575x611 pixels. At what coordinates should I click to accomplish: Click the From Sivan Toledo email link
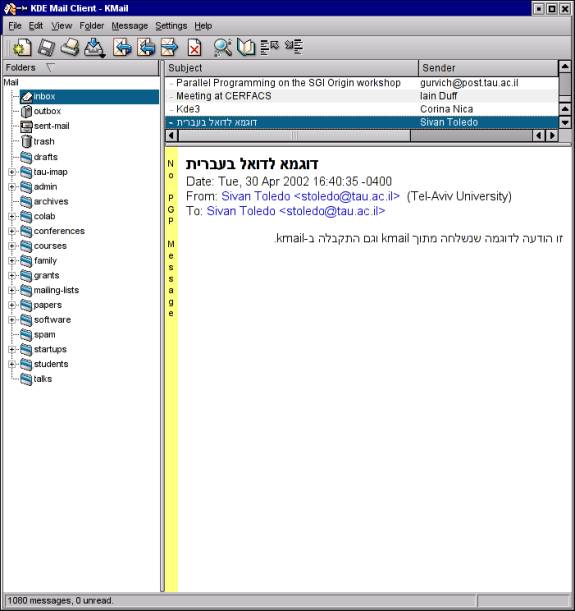tap(310, 196)
